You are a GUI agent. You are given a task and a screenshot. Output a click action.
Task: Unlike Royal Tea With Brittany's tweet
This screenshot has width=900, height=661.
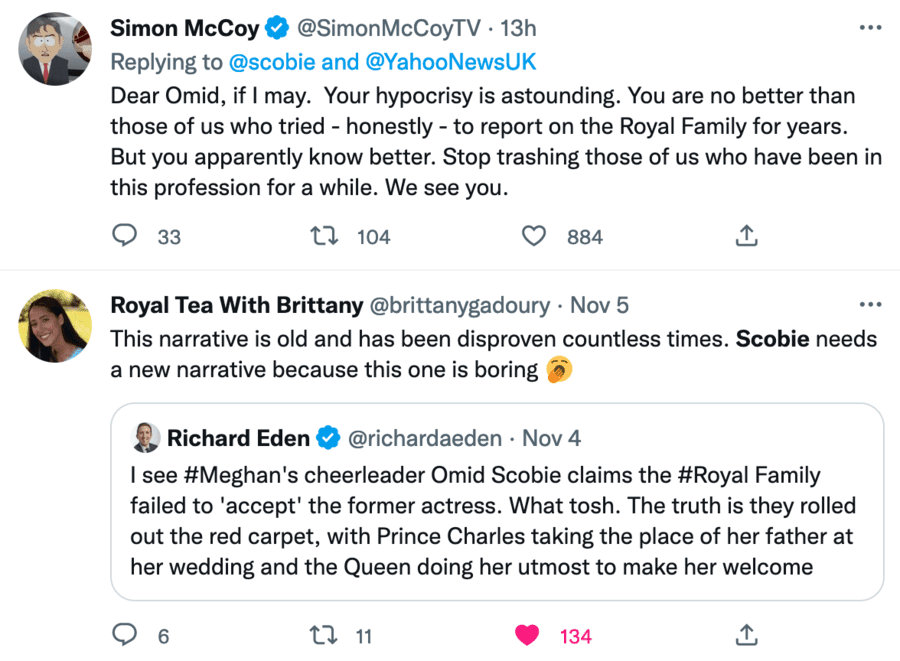(527, 635)
